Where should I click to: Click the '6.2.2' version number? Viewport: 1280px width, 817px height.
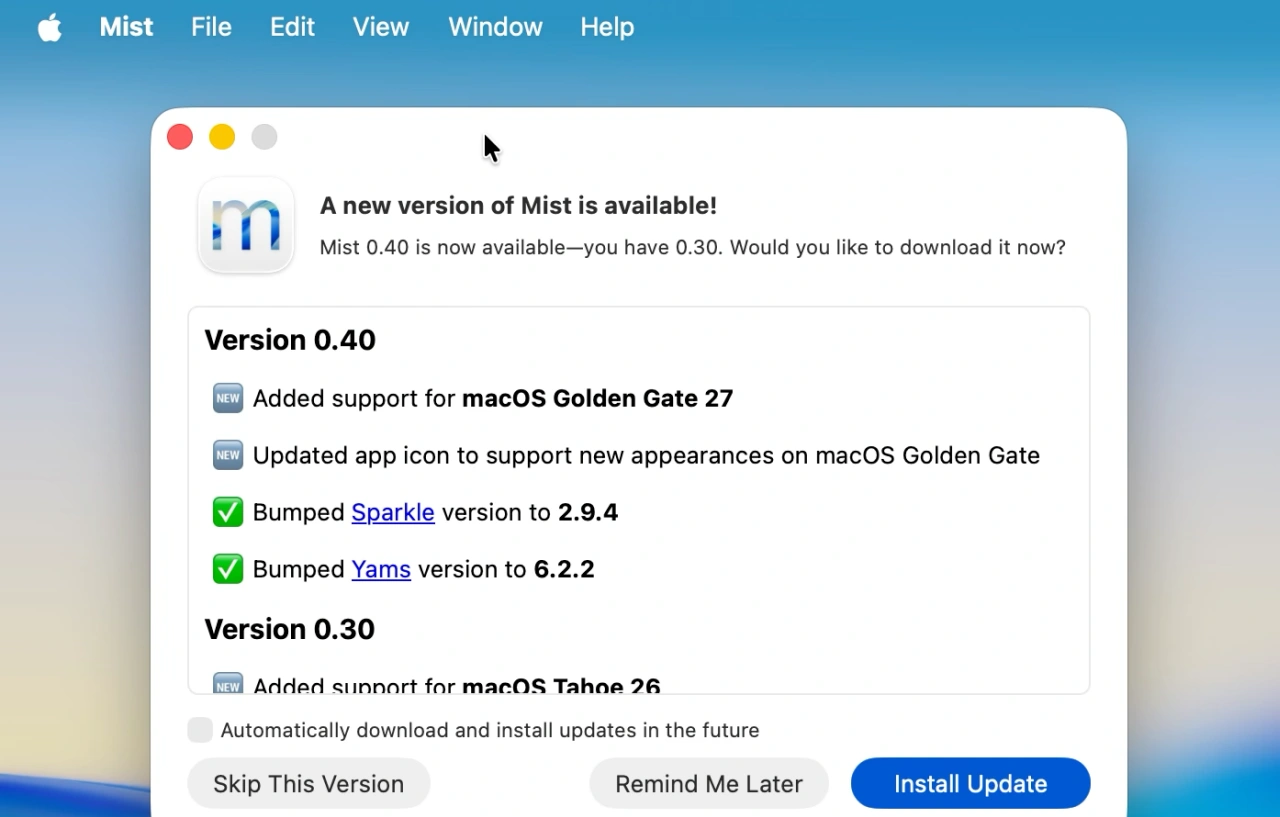tap(564, 569)
